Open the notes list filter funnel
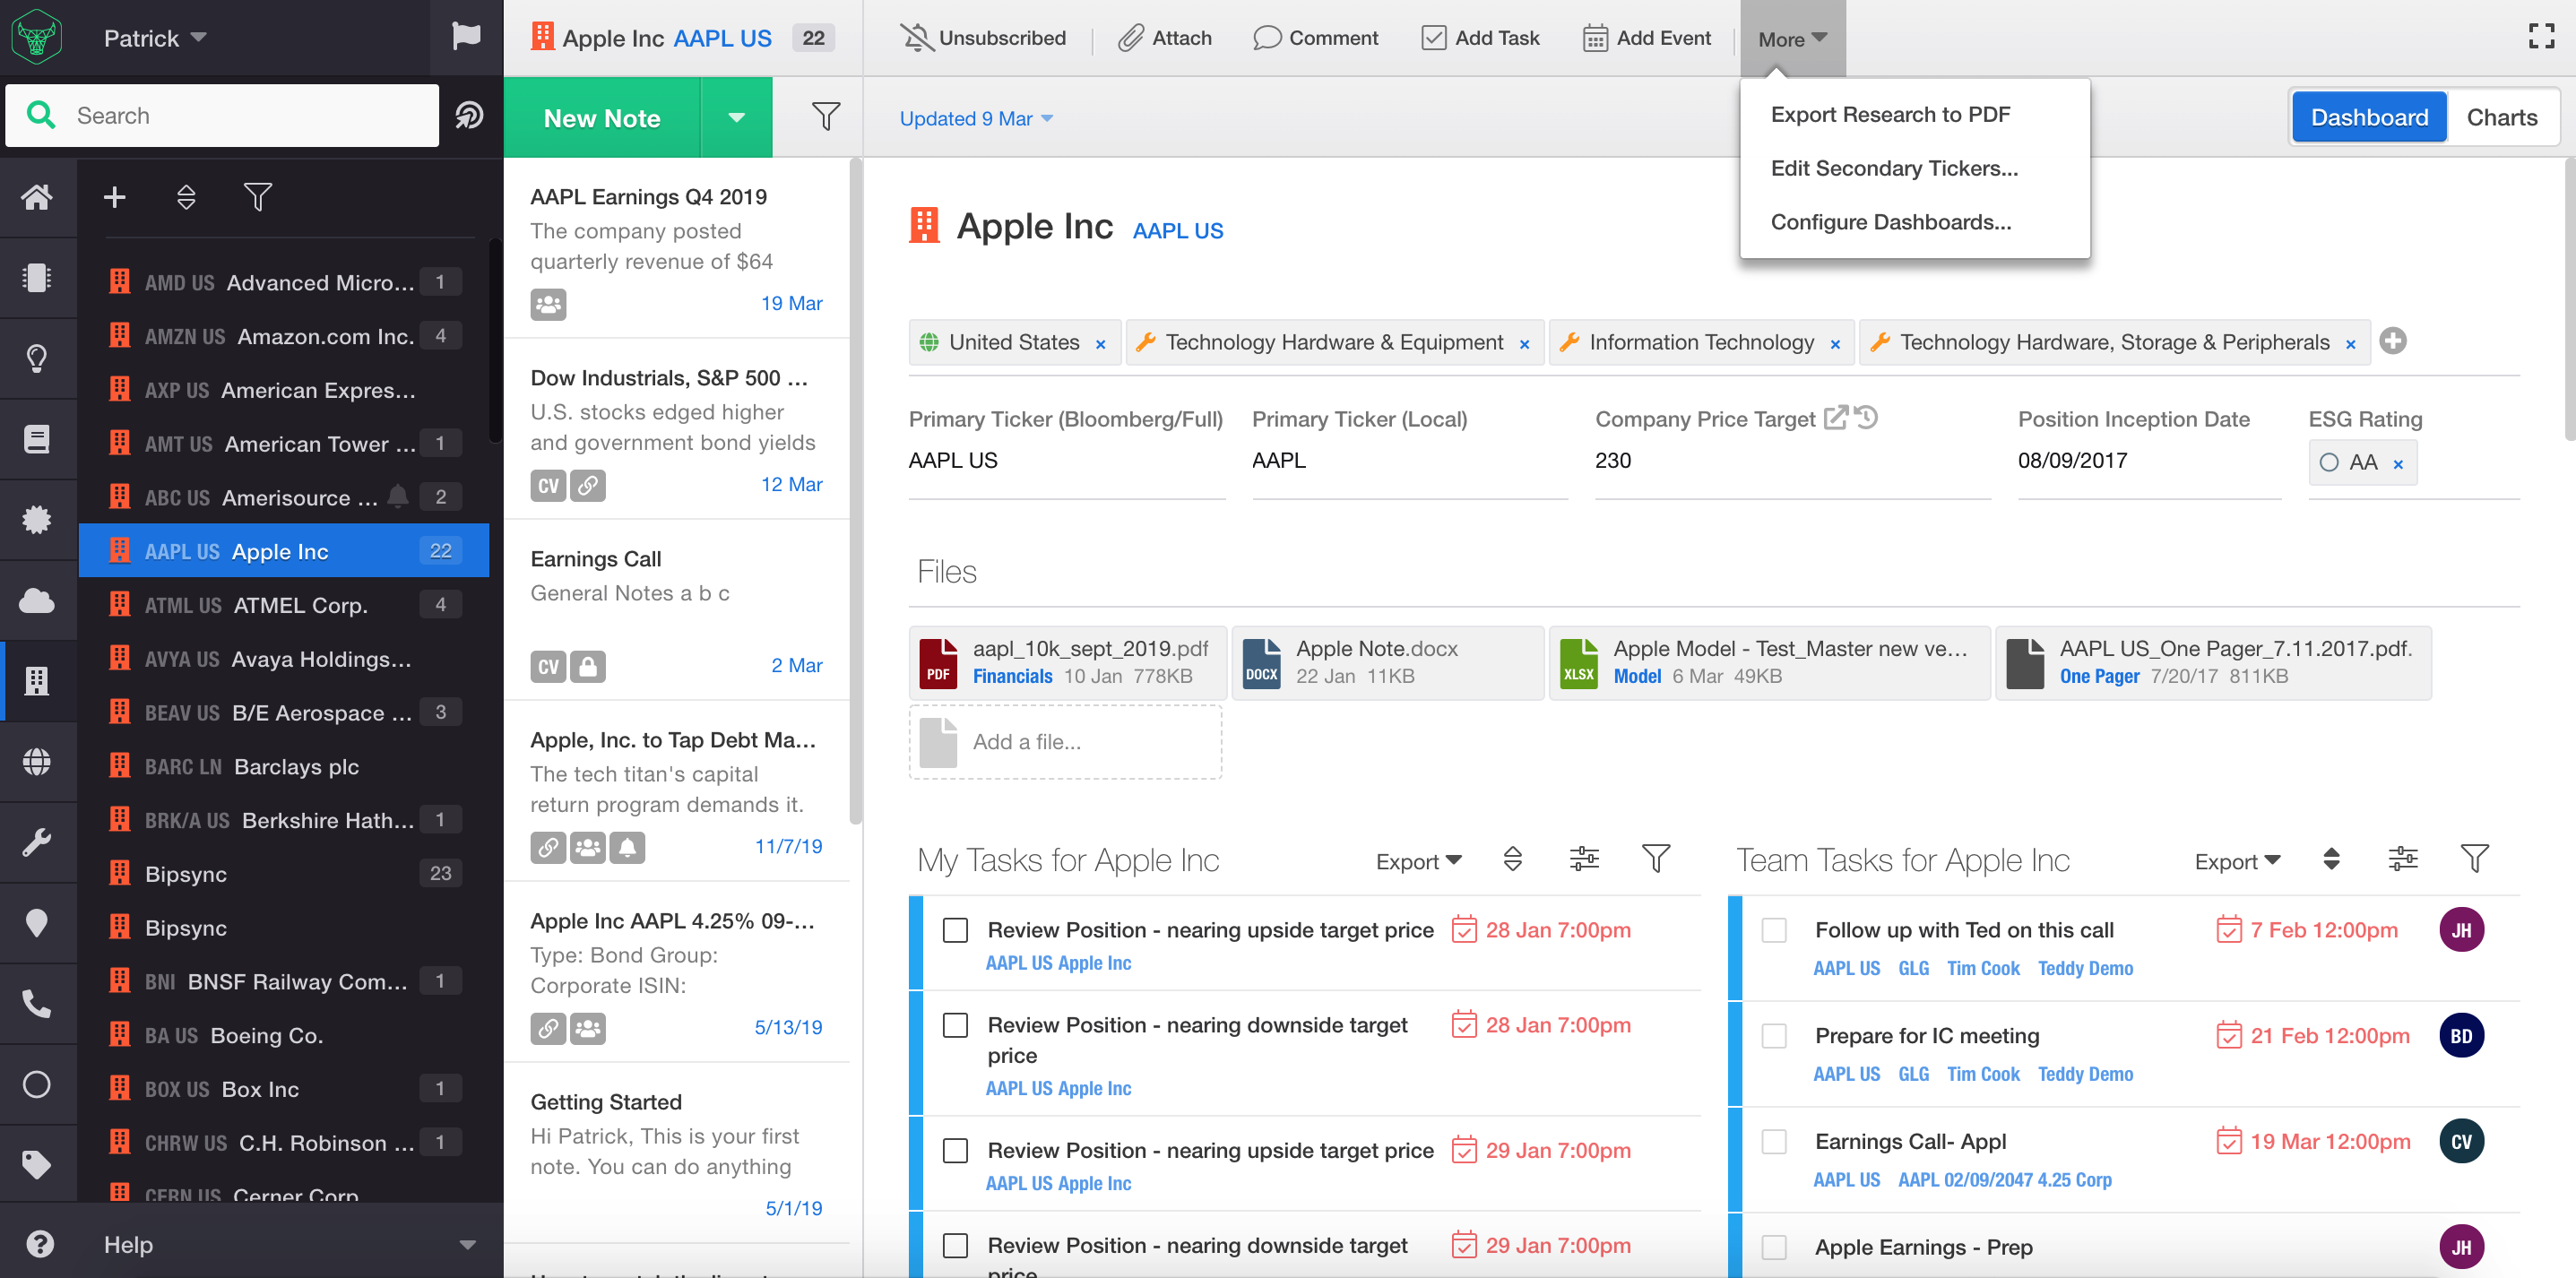The height and width of the screenshot is (1278, 2576). [825, 117]
